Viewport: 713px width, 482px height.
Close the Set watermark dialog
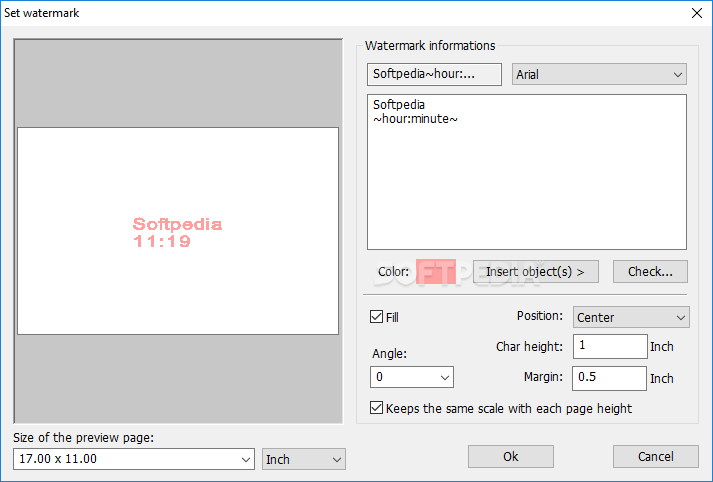point(697,13)
